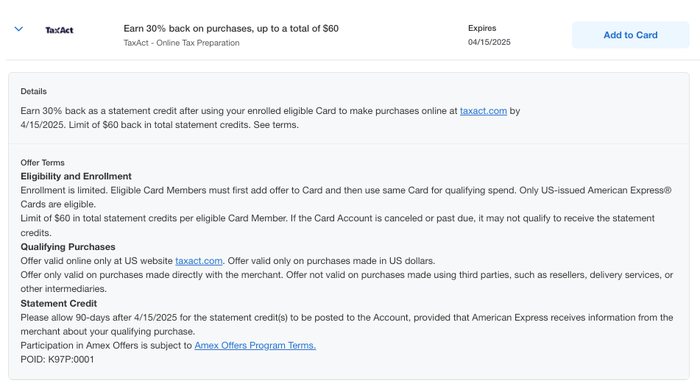Image resolution: width=700 pixels, height=389 pixels.
Task: Click the 'Enrollment is limited' sentence
Action: pyautogui.click(x=64, y=190)
